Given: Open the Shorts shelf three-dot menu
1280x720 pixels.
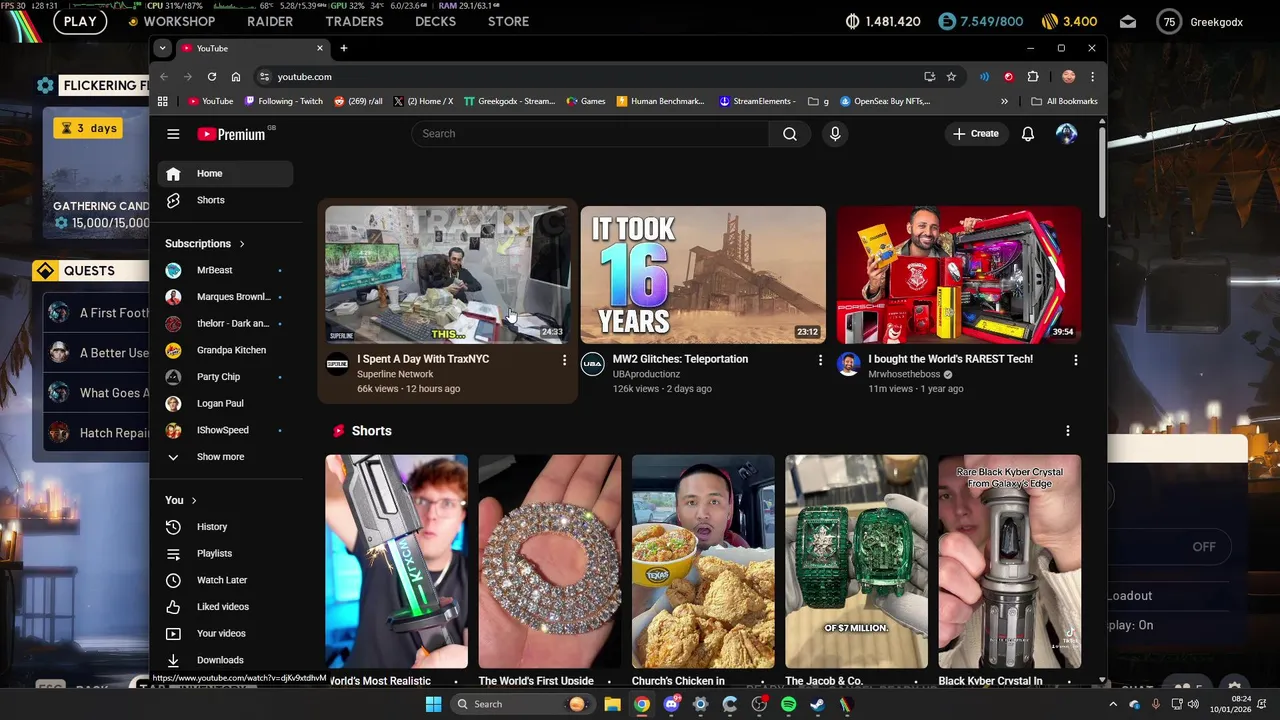Looking at the screenshot, I should pyautogui.click(x=1067, y=431).
